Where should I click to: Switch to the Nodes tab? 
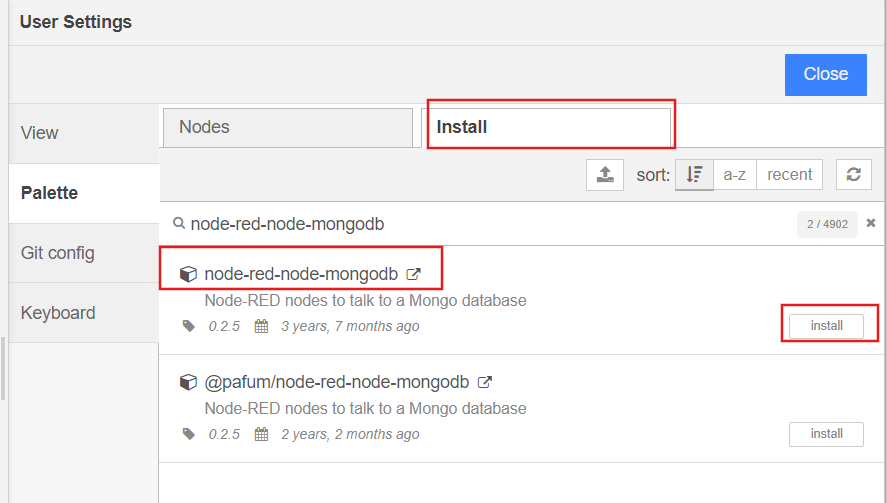point(286,127)
